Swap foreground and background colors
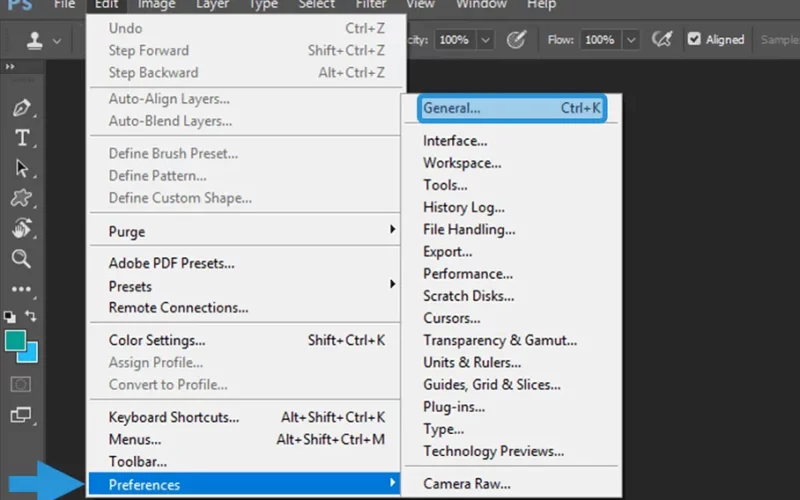800x500 pixels. point(31,316)
